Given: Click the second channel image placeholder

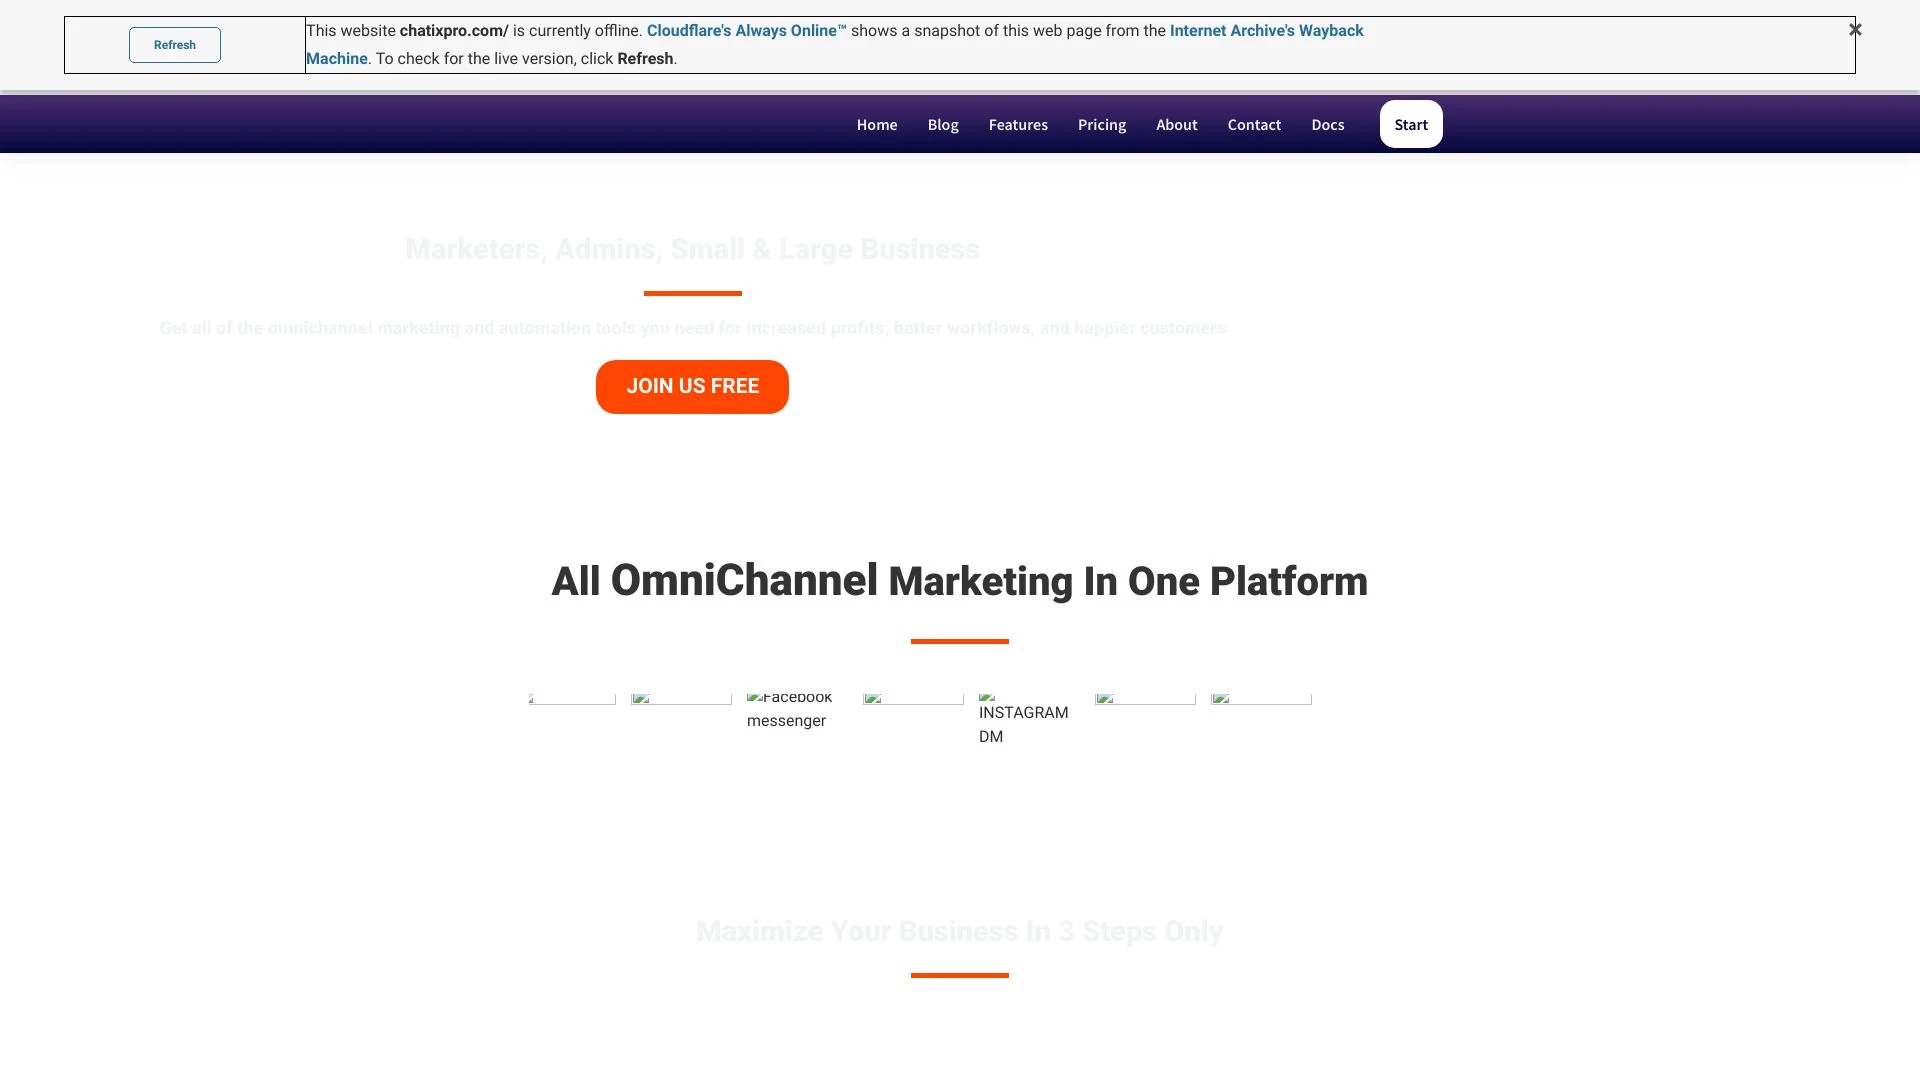Looking at the screenshot, I should point(681,700).
